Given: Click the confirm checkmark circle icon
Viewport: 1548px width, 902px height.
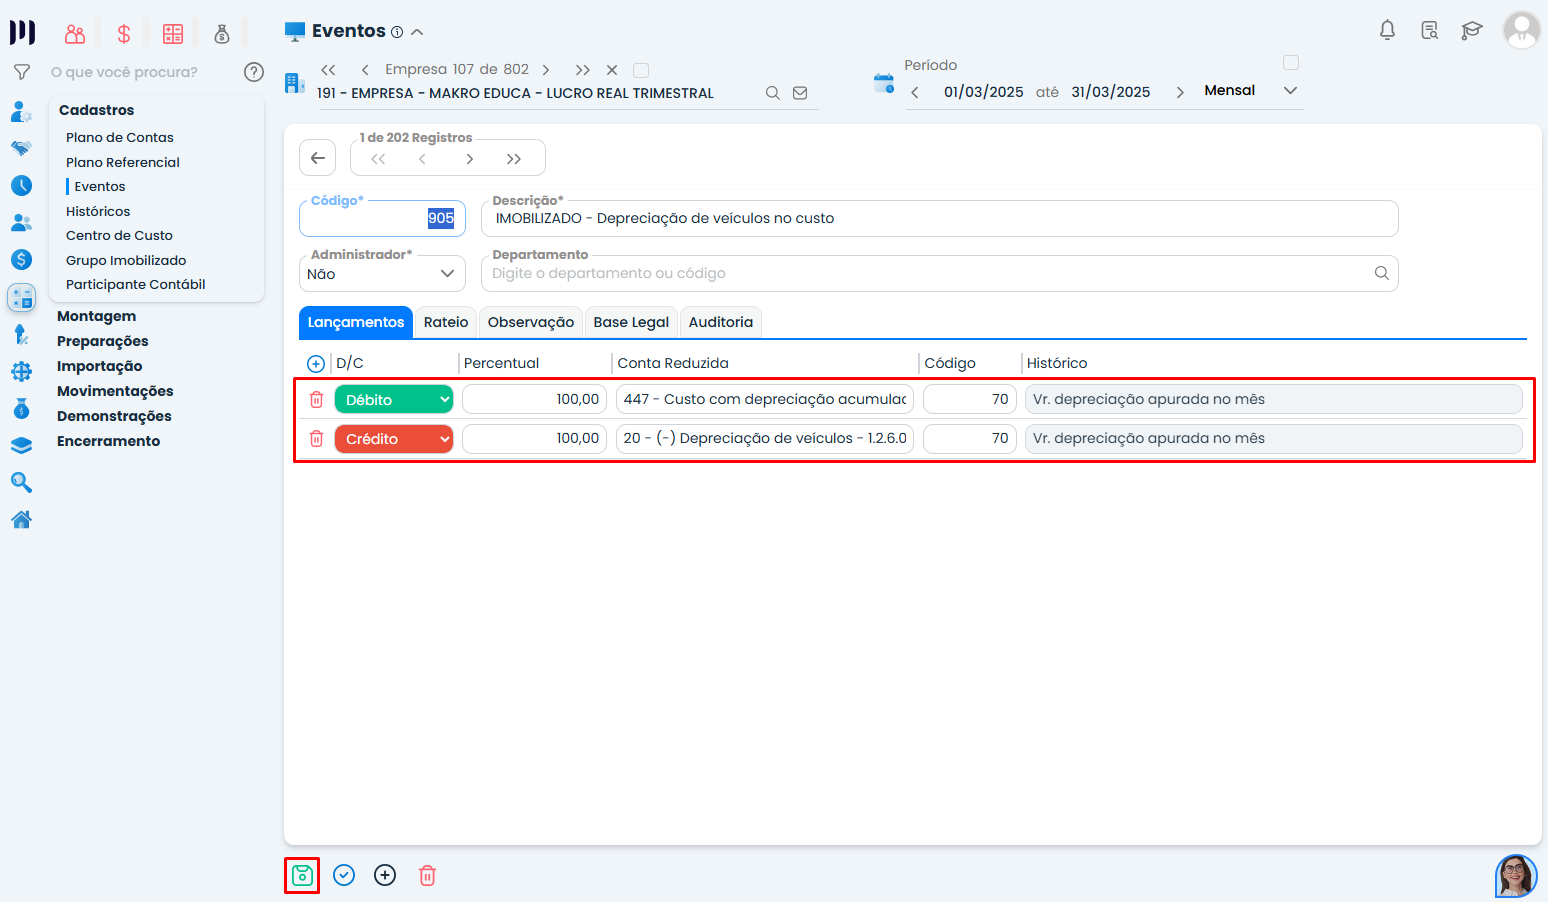Looking at the screenshot, I should point(344,876).
